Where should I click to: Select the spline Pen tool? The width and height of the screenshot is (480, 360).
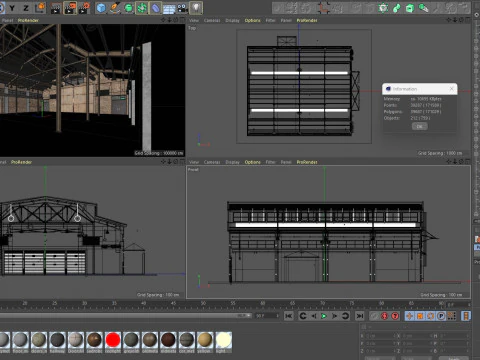coord(115,8)
